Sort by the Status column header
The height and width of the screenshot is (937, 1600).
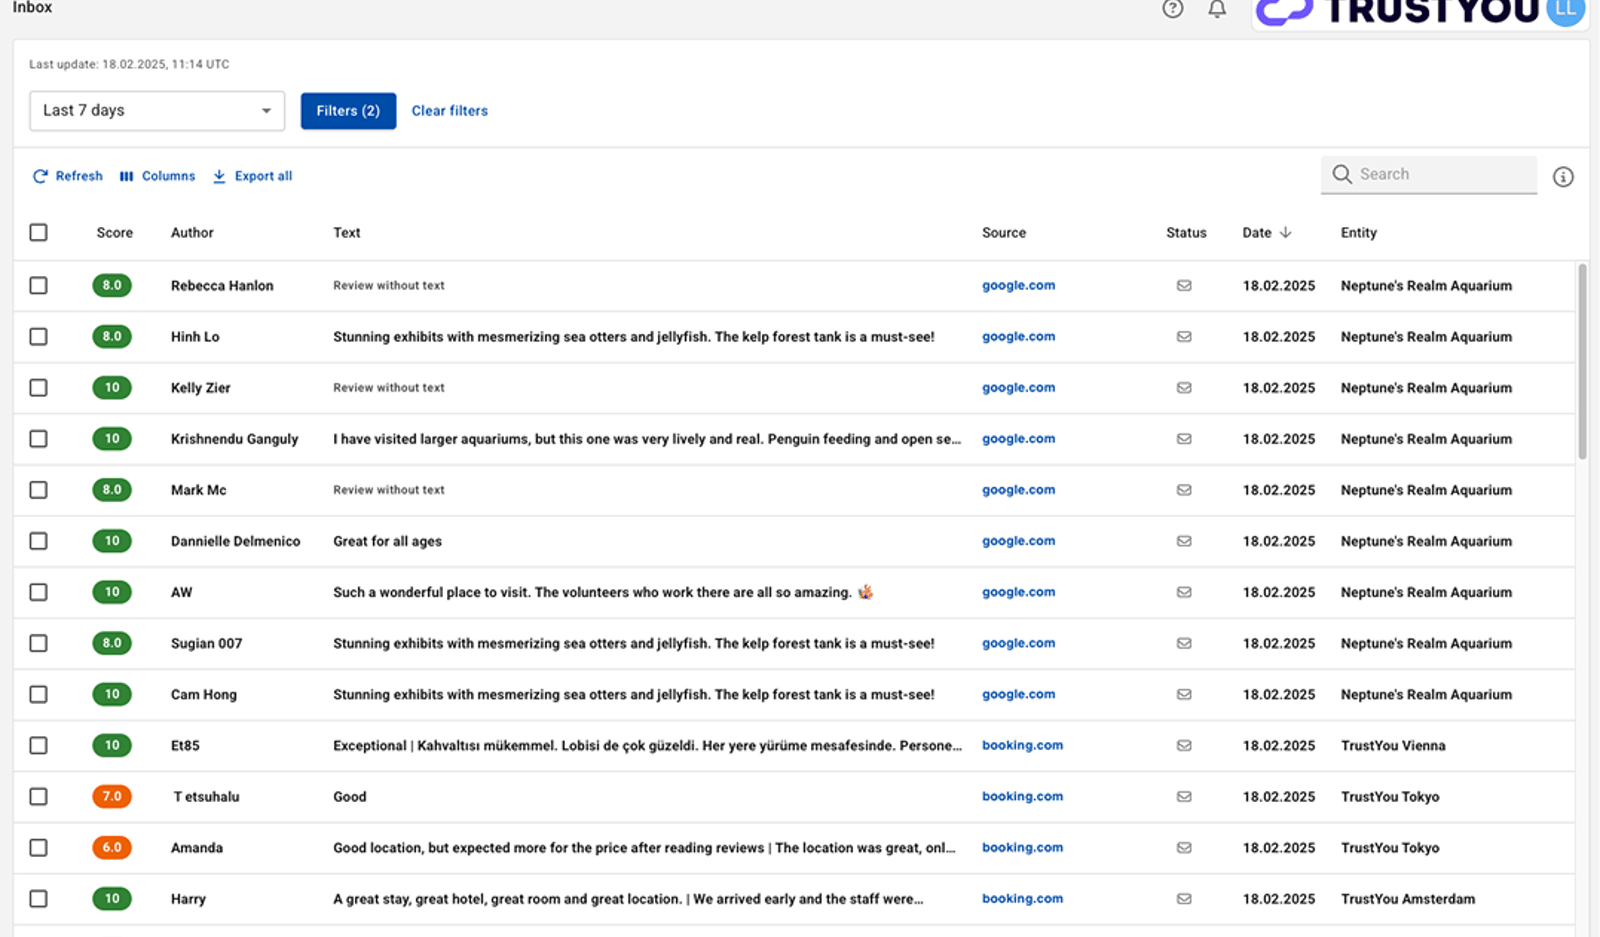(x=1186, y=232)
